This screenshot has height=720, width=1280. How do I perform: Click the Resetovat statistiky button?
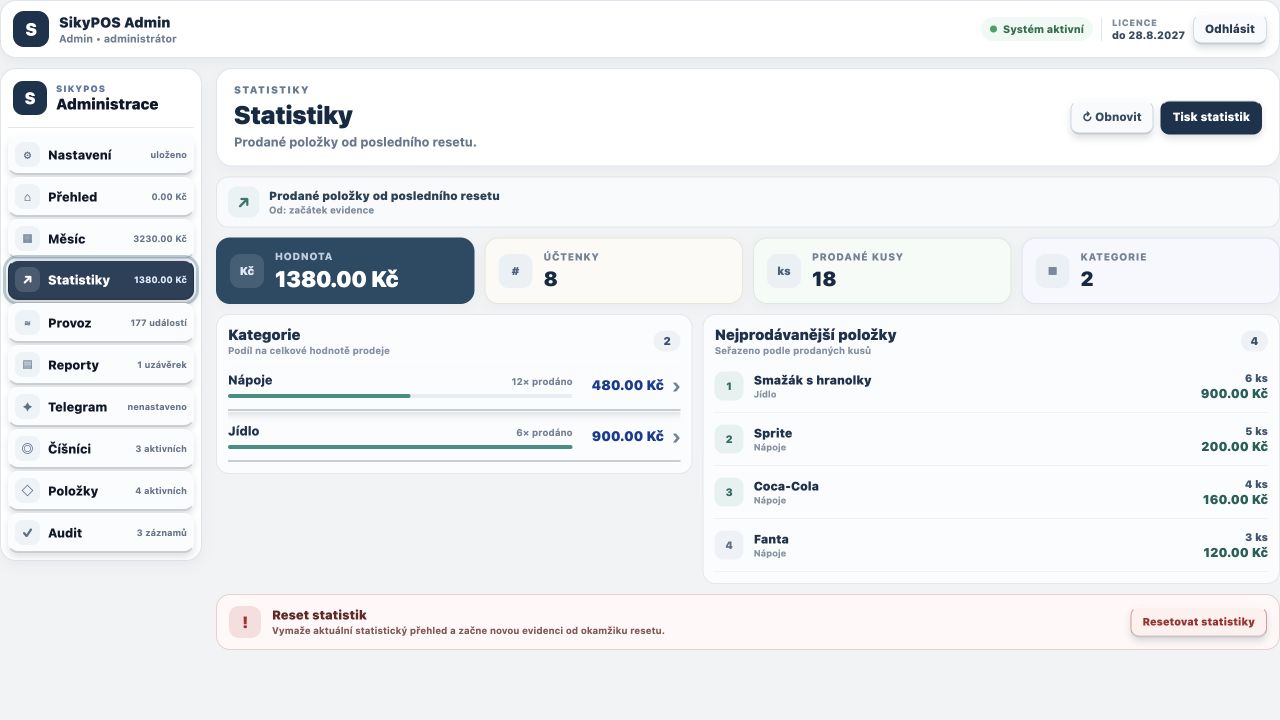pyautogui.click(x=1198, y=622)
